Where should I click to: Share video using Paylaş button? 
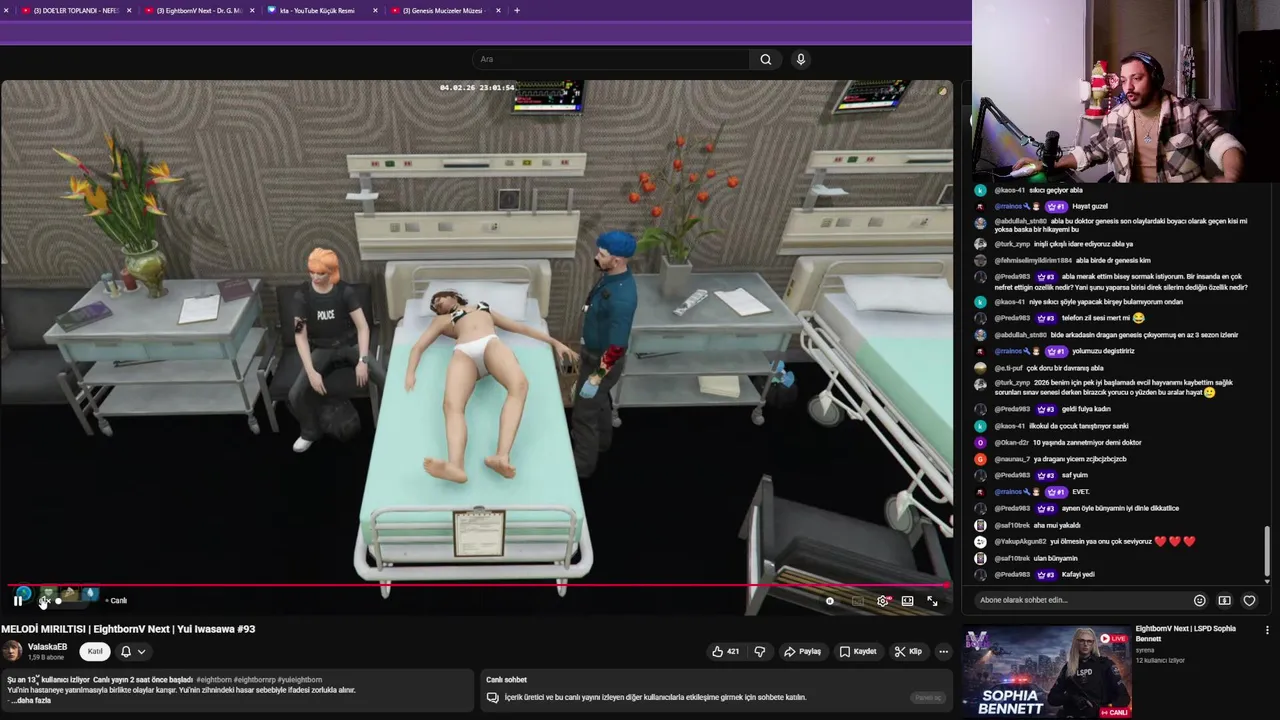[x=802, y=651]
